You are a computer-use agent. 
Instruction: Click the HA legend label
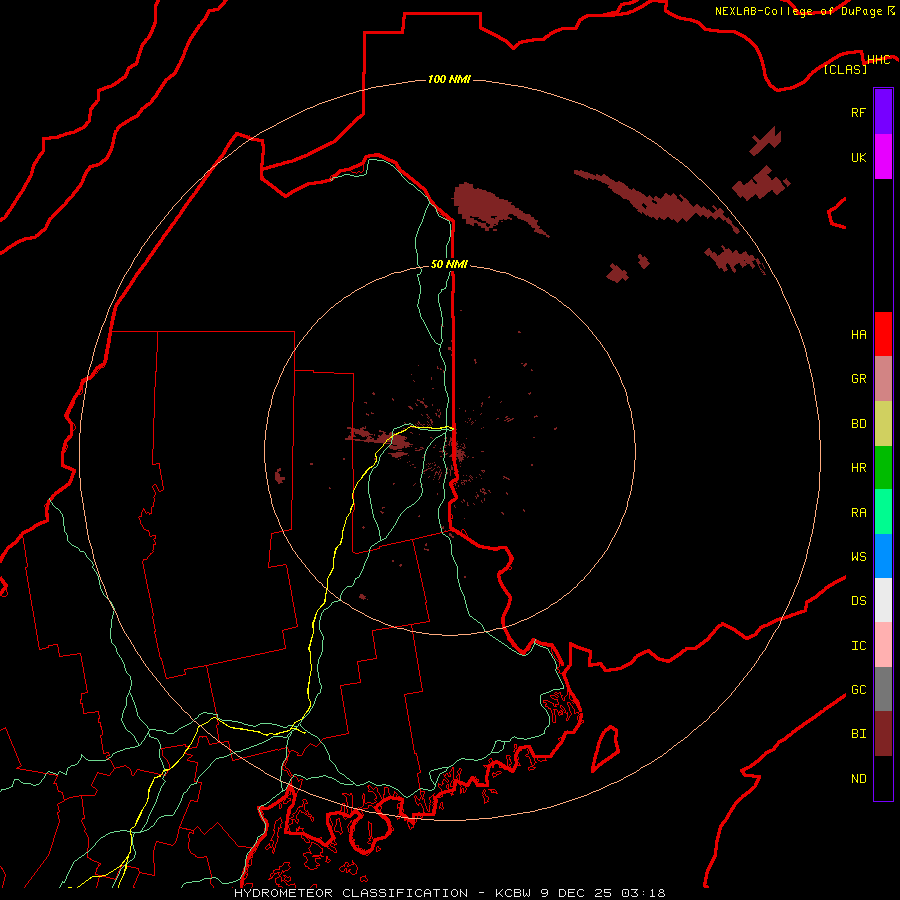pos(858,334)
